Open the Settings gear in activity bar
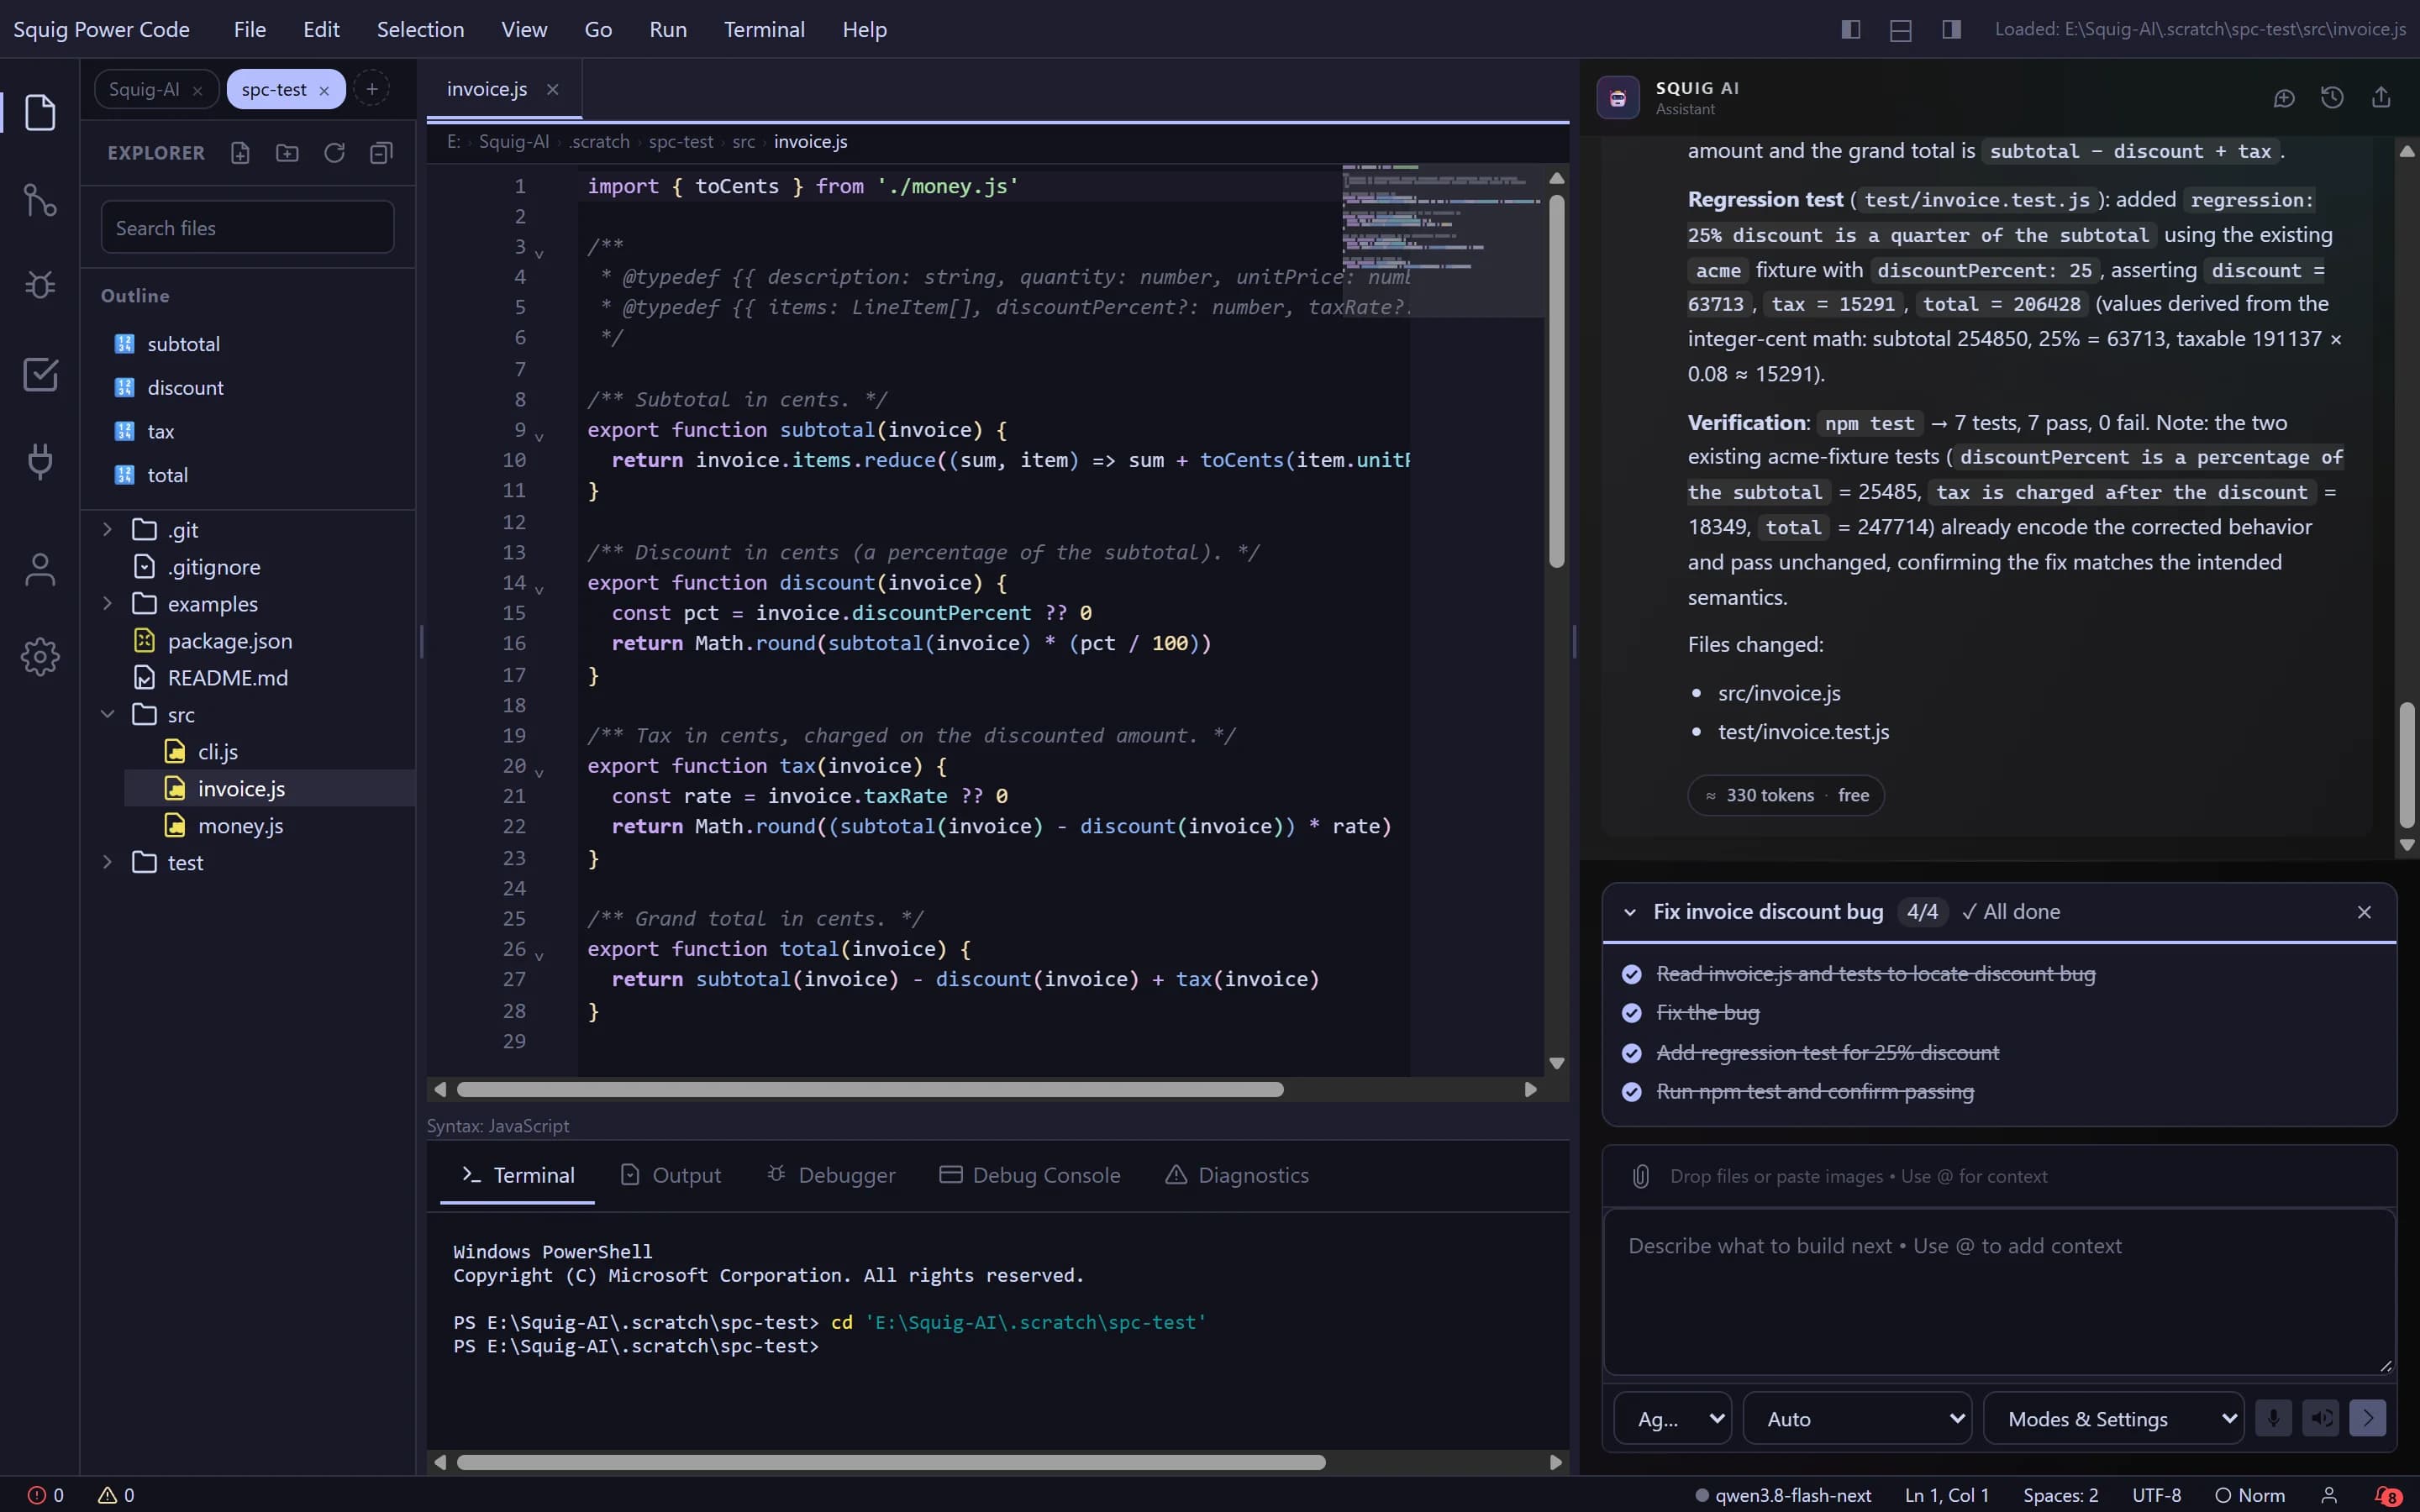The image size is (2420, 1512). pyautogui.click(x=40, y=657)
